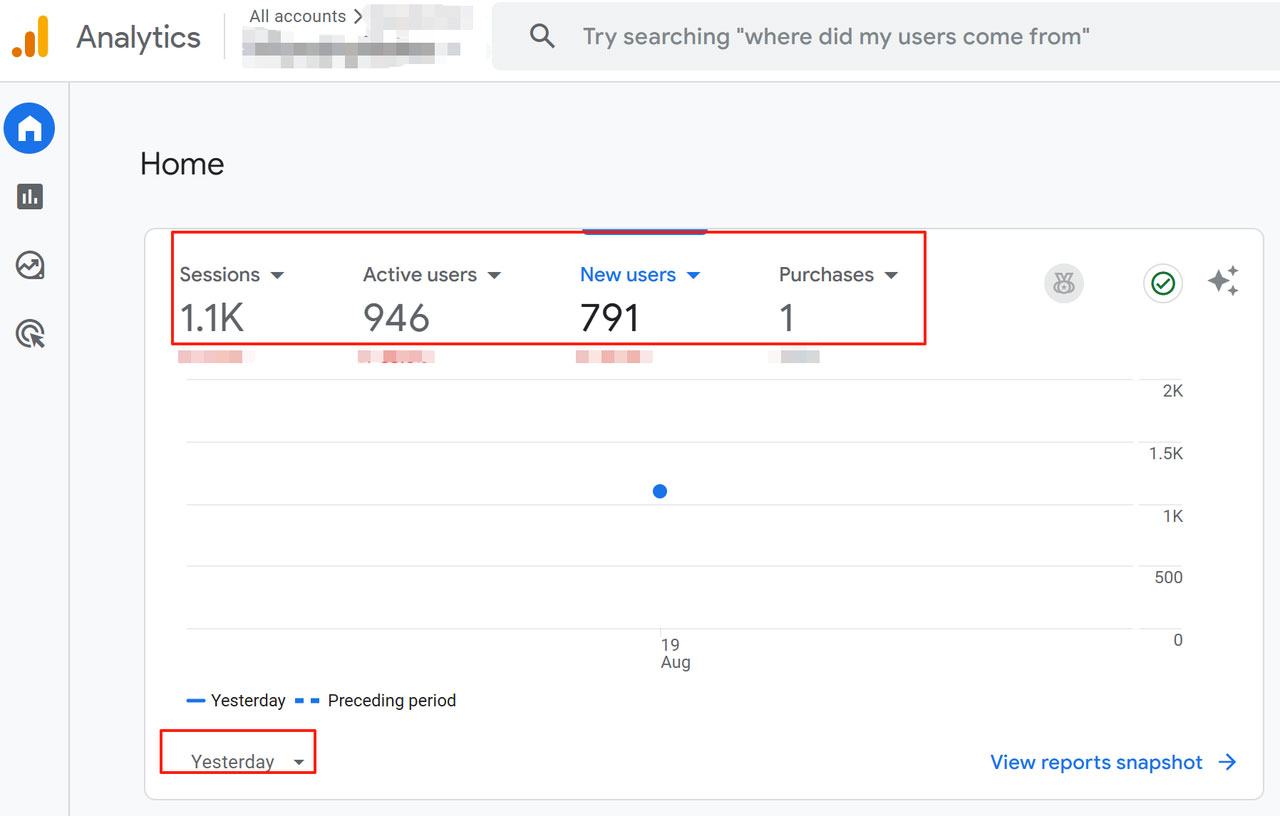
Task: Open Advertising from the sidebar cursor icon
Action: tap(30, 334)
